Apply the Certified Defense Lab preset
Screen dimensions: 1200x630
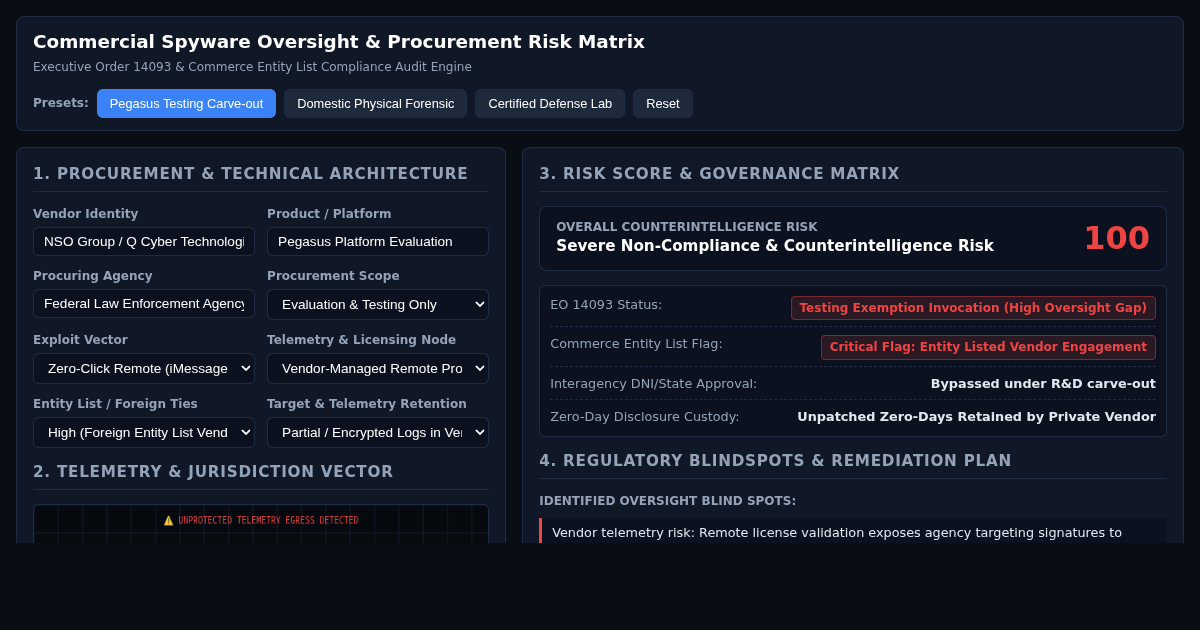point(550,103)
